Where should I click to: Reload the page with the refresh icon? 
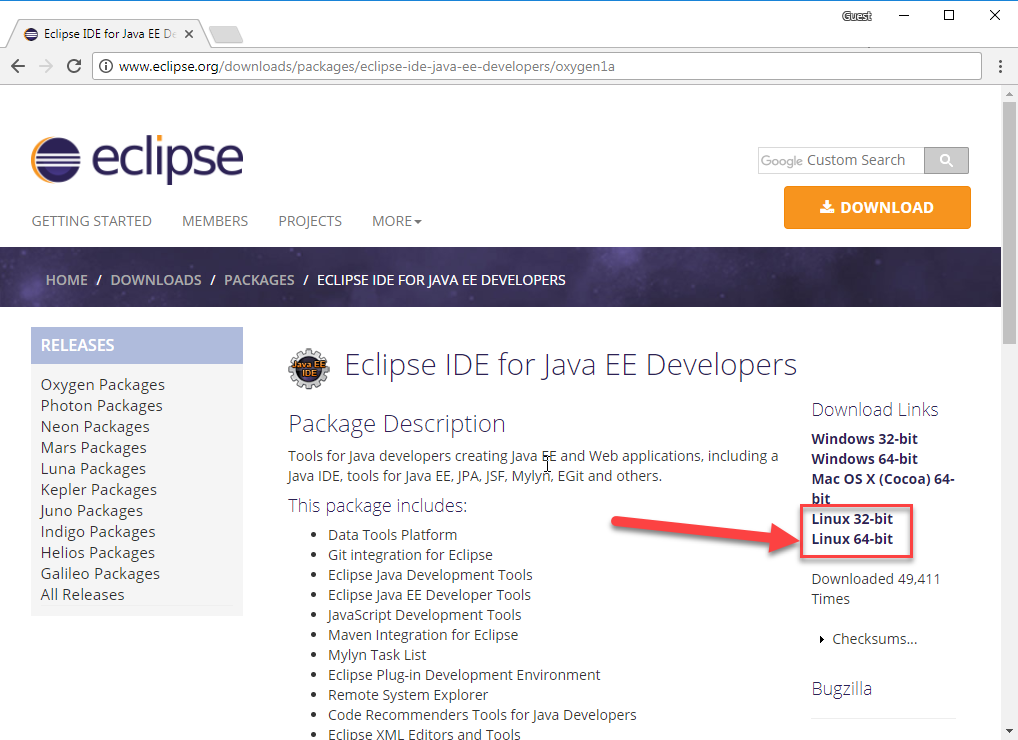[73, 66]
